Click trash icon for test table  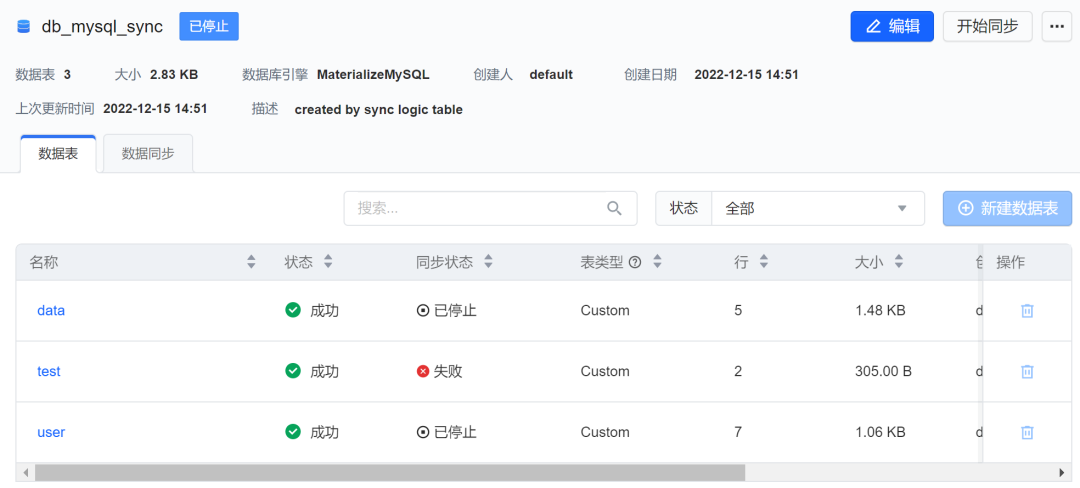point(1027,372)
